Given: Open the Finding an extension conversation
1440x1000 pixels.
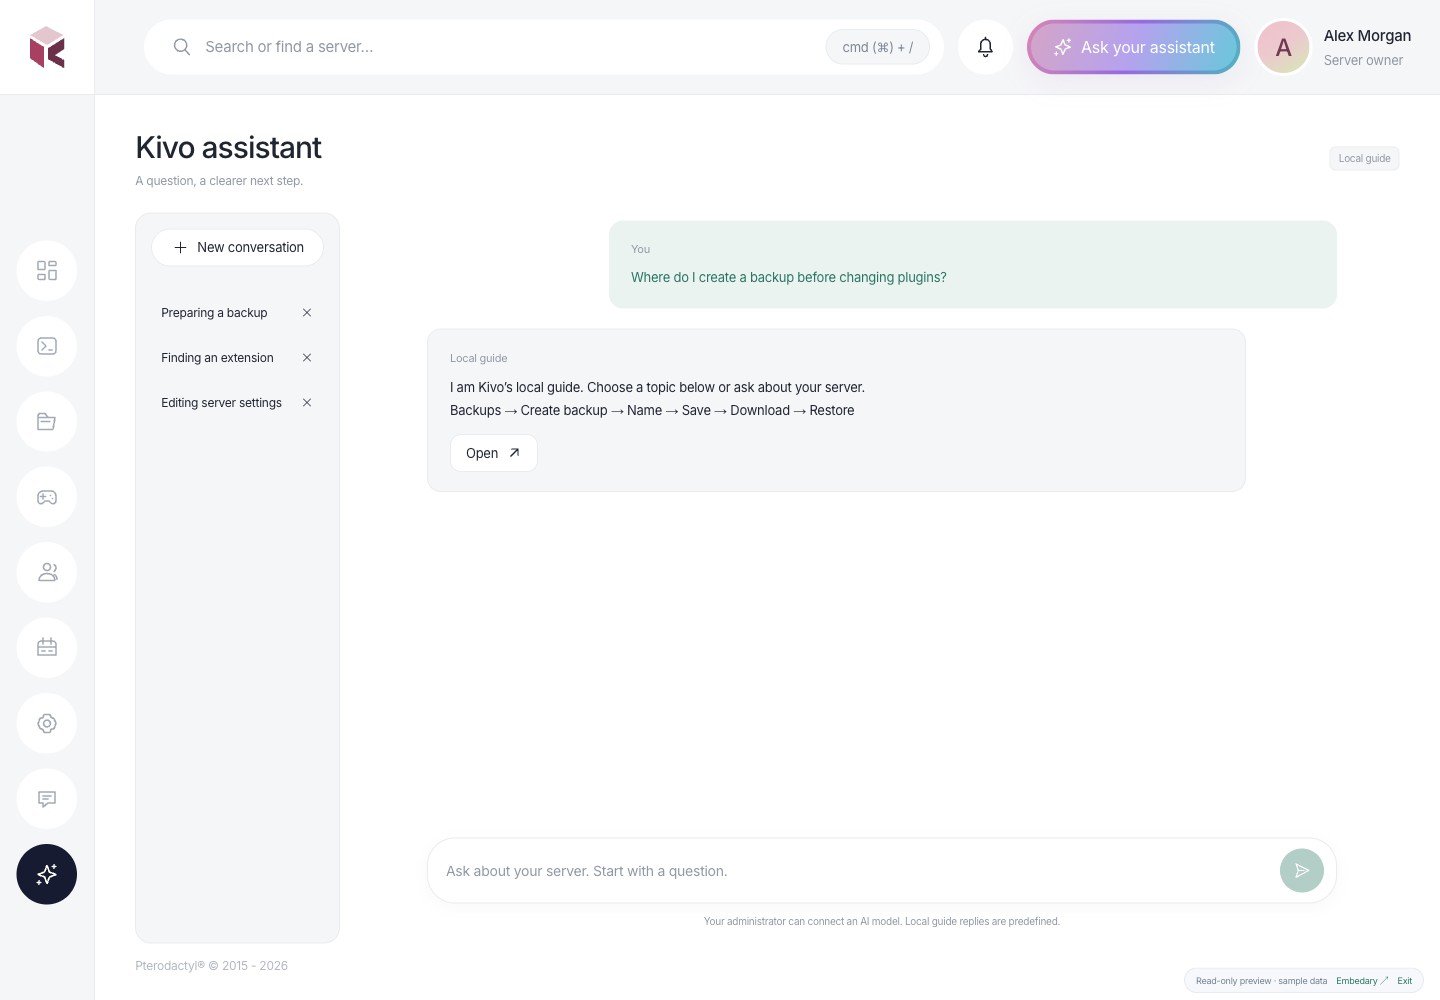Looking at the screenshot, I should click(217, 358).
